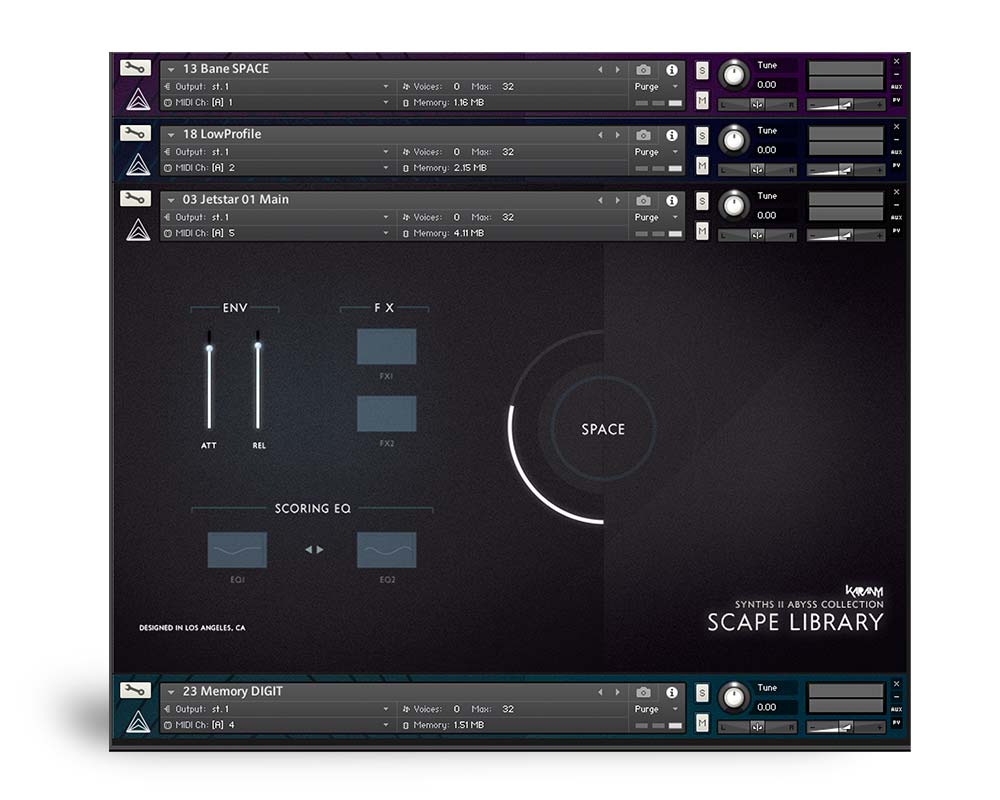
Task: Click the ATT envelope slider
Action: point(209,380)
